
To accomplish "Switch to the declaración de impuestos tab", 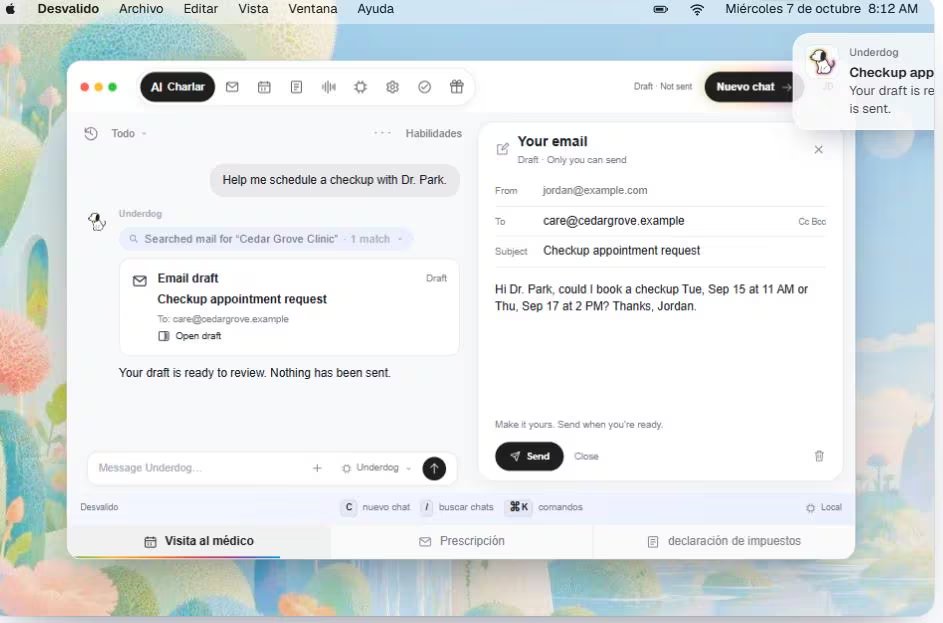I will [724, 541].
